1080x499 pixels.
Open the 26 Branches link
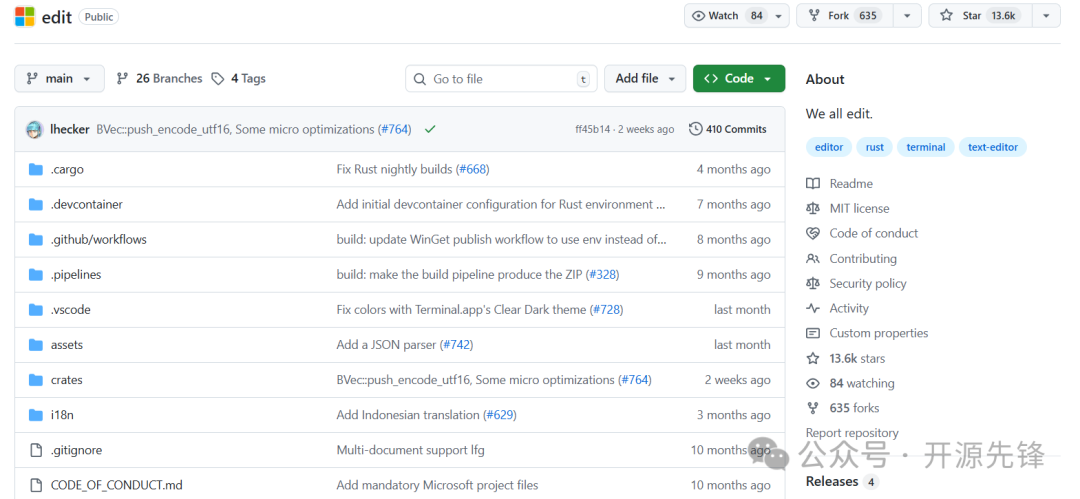click(x=159, y=78)
